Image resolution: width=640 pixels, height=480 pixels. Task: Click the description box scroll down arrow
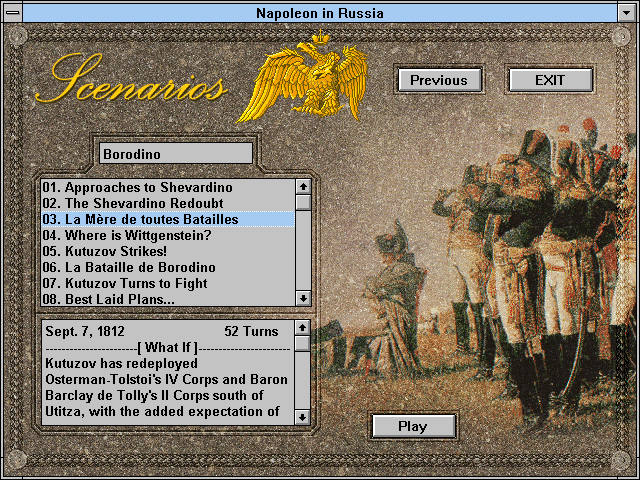(302, 417)
